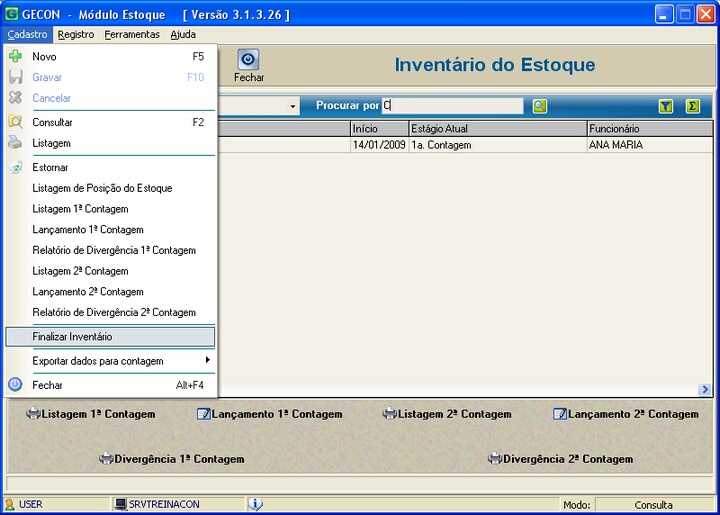Click the Início column header
The width and height of the screenshot is (720, 515).
point(379,129)
